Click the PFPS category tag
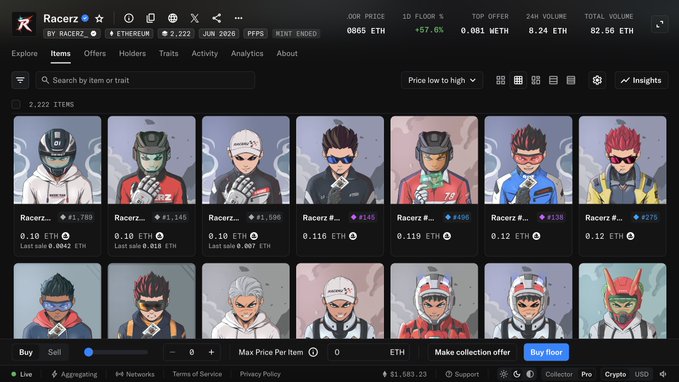Image resolution: width=679 pixels, height=382 pixels. click(255, 33)
